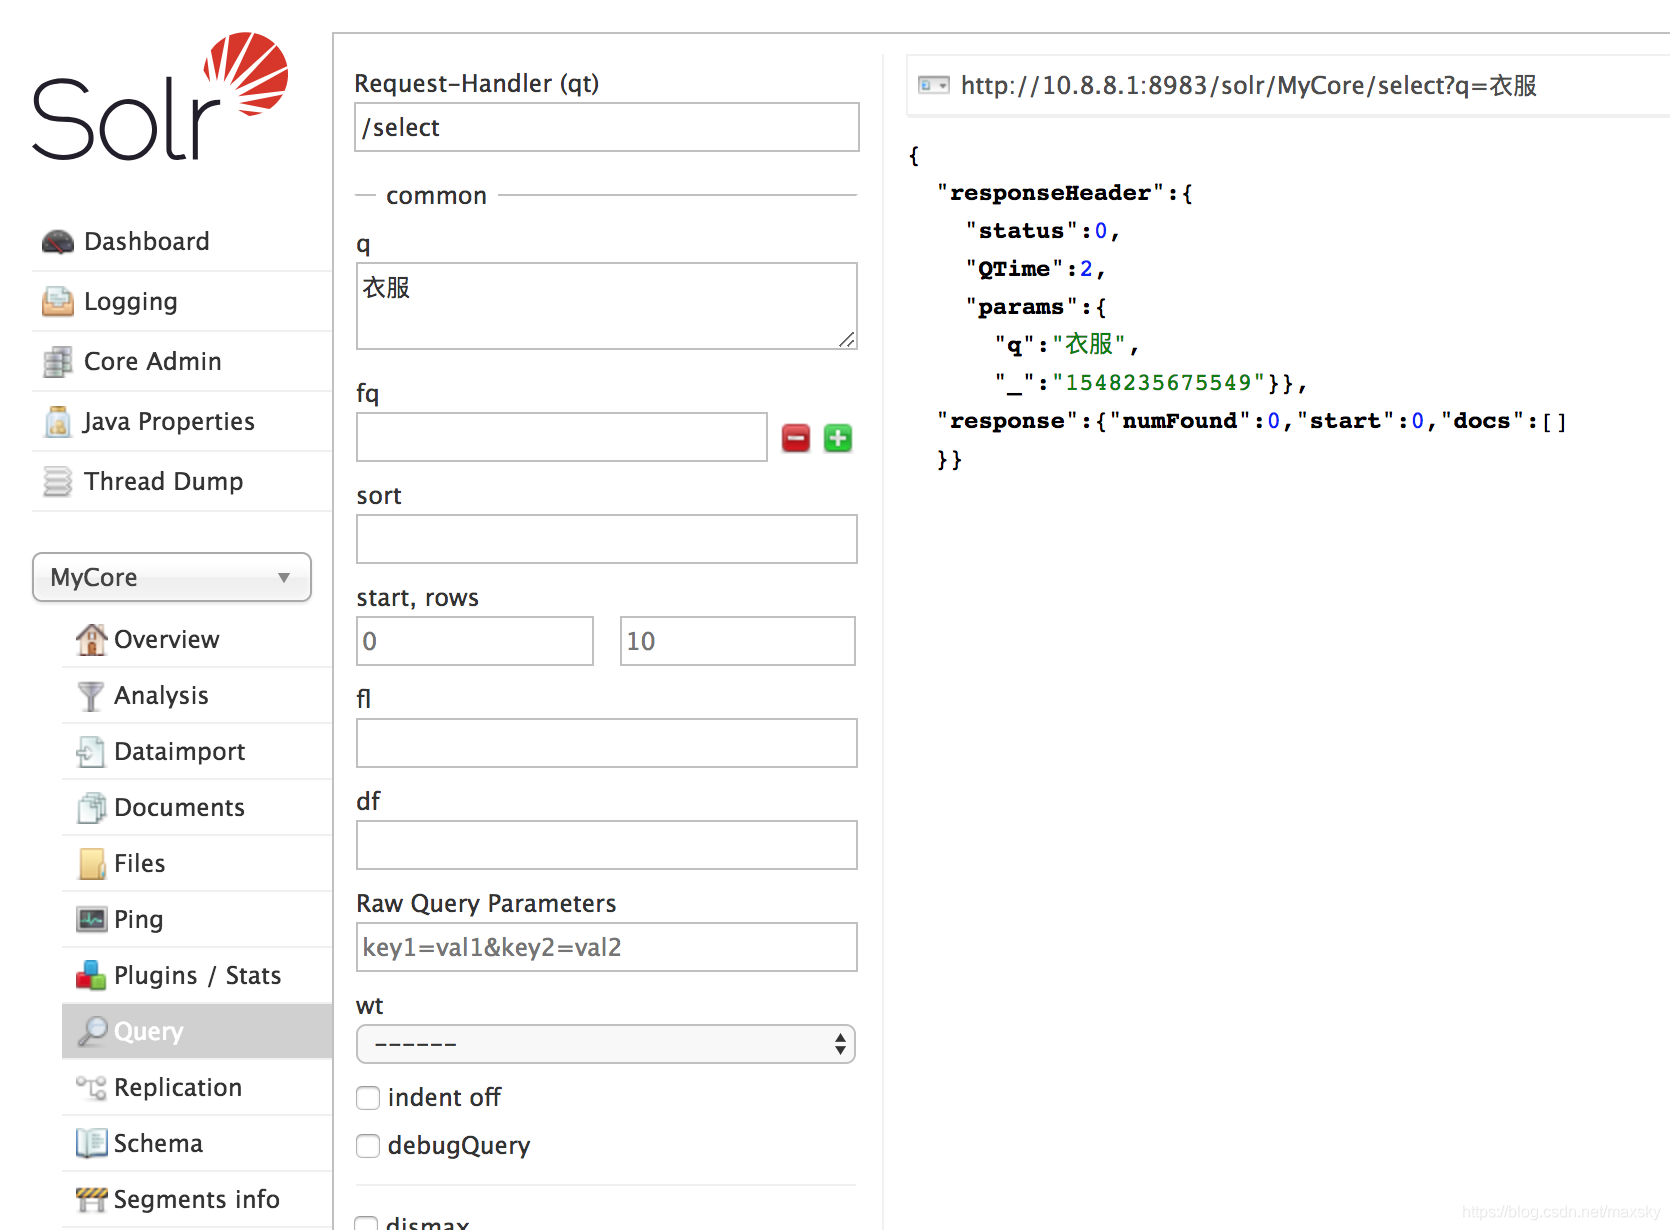The height and width of the screenshot is (1230, 1670).
Task: Toggle the indent off checkbox
Action: click(x=368, y=1098)
